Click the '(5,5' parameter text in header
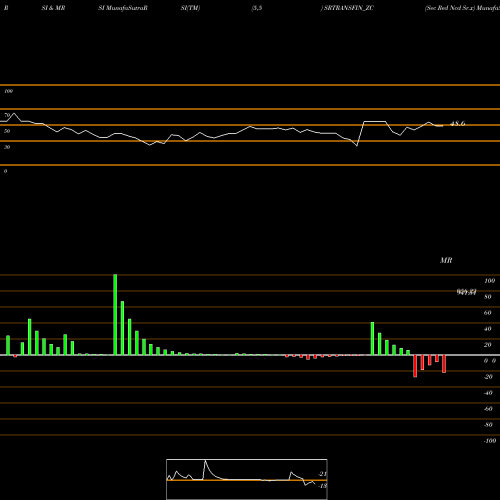Screen dimensions: 500x500 257,8
